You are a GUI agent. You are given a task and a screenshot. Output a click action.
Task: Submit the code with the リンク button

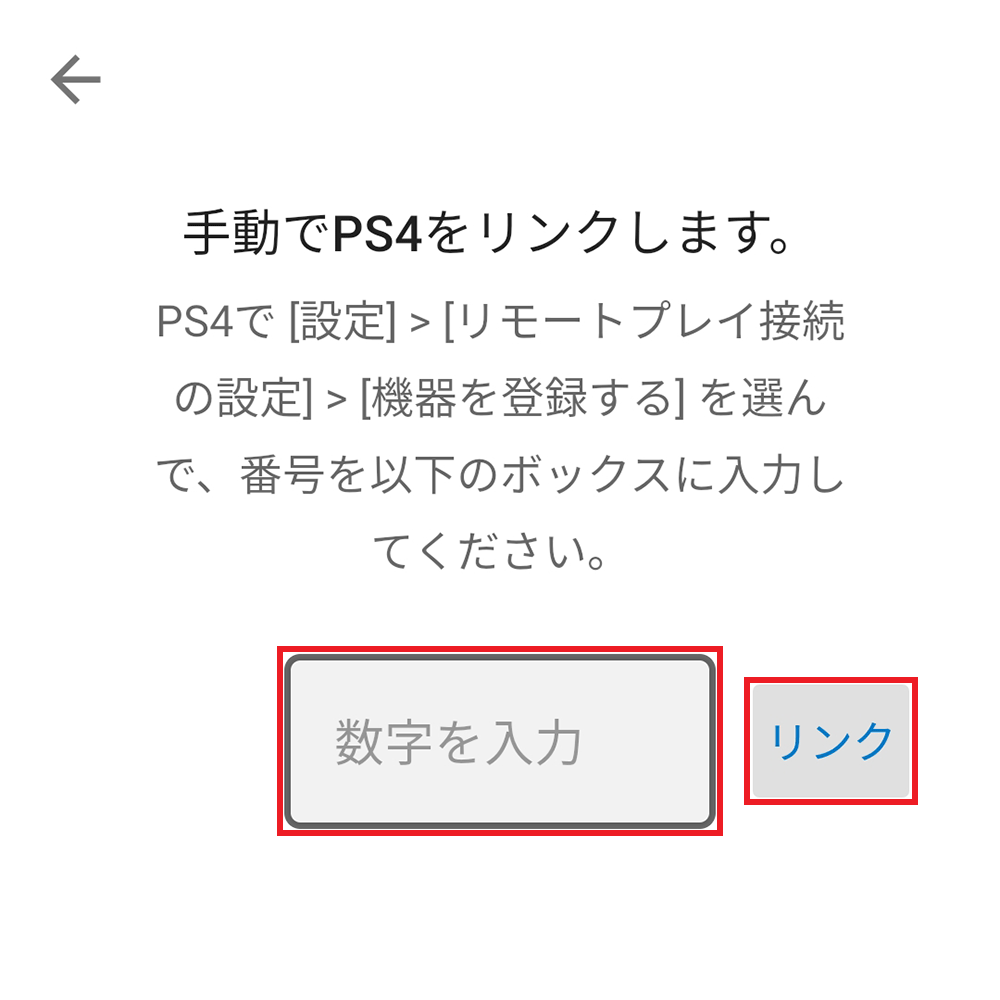(830, 740)
